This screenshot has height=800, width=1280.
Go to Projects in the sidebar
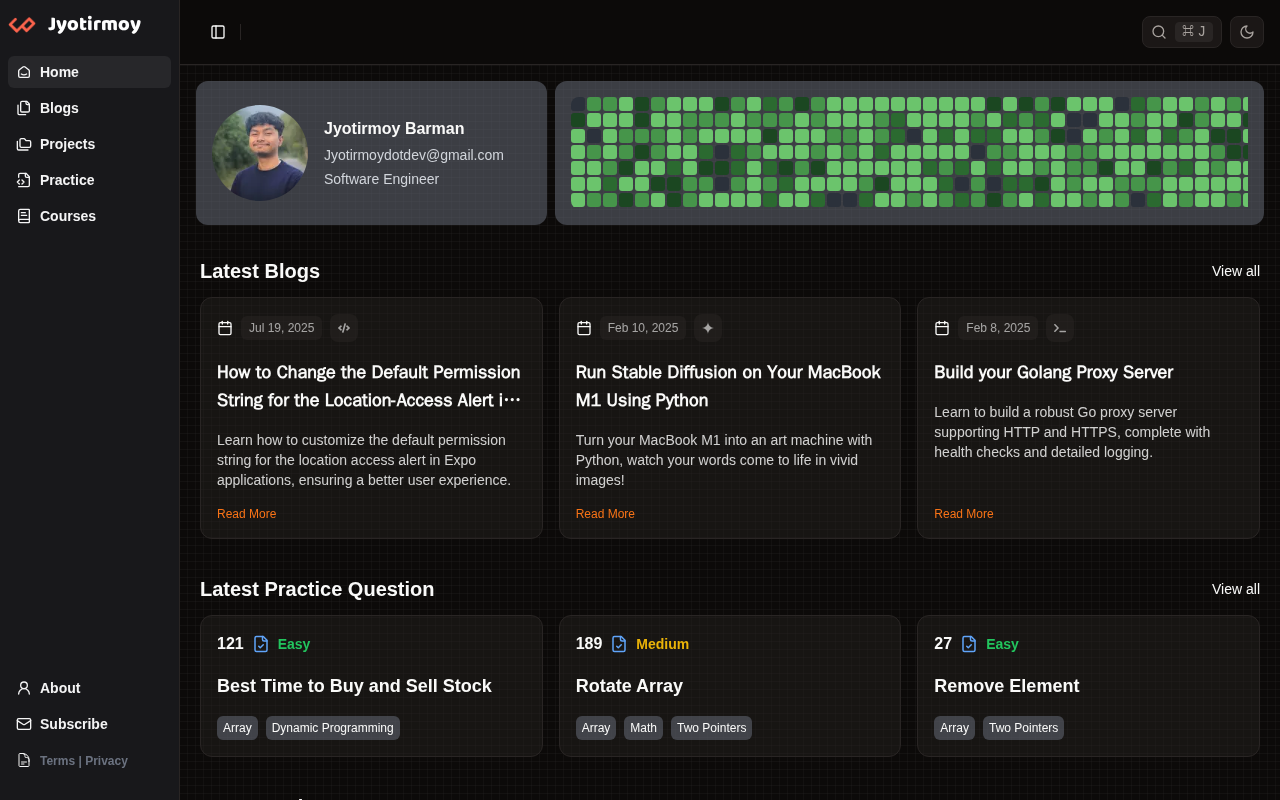click(67, 144)
